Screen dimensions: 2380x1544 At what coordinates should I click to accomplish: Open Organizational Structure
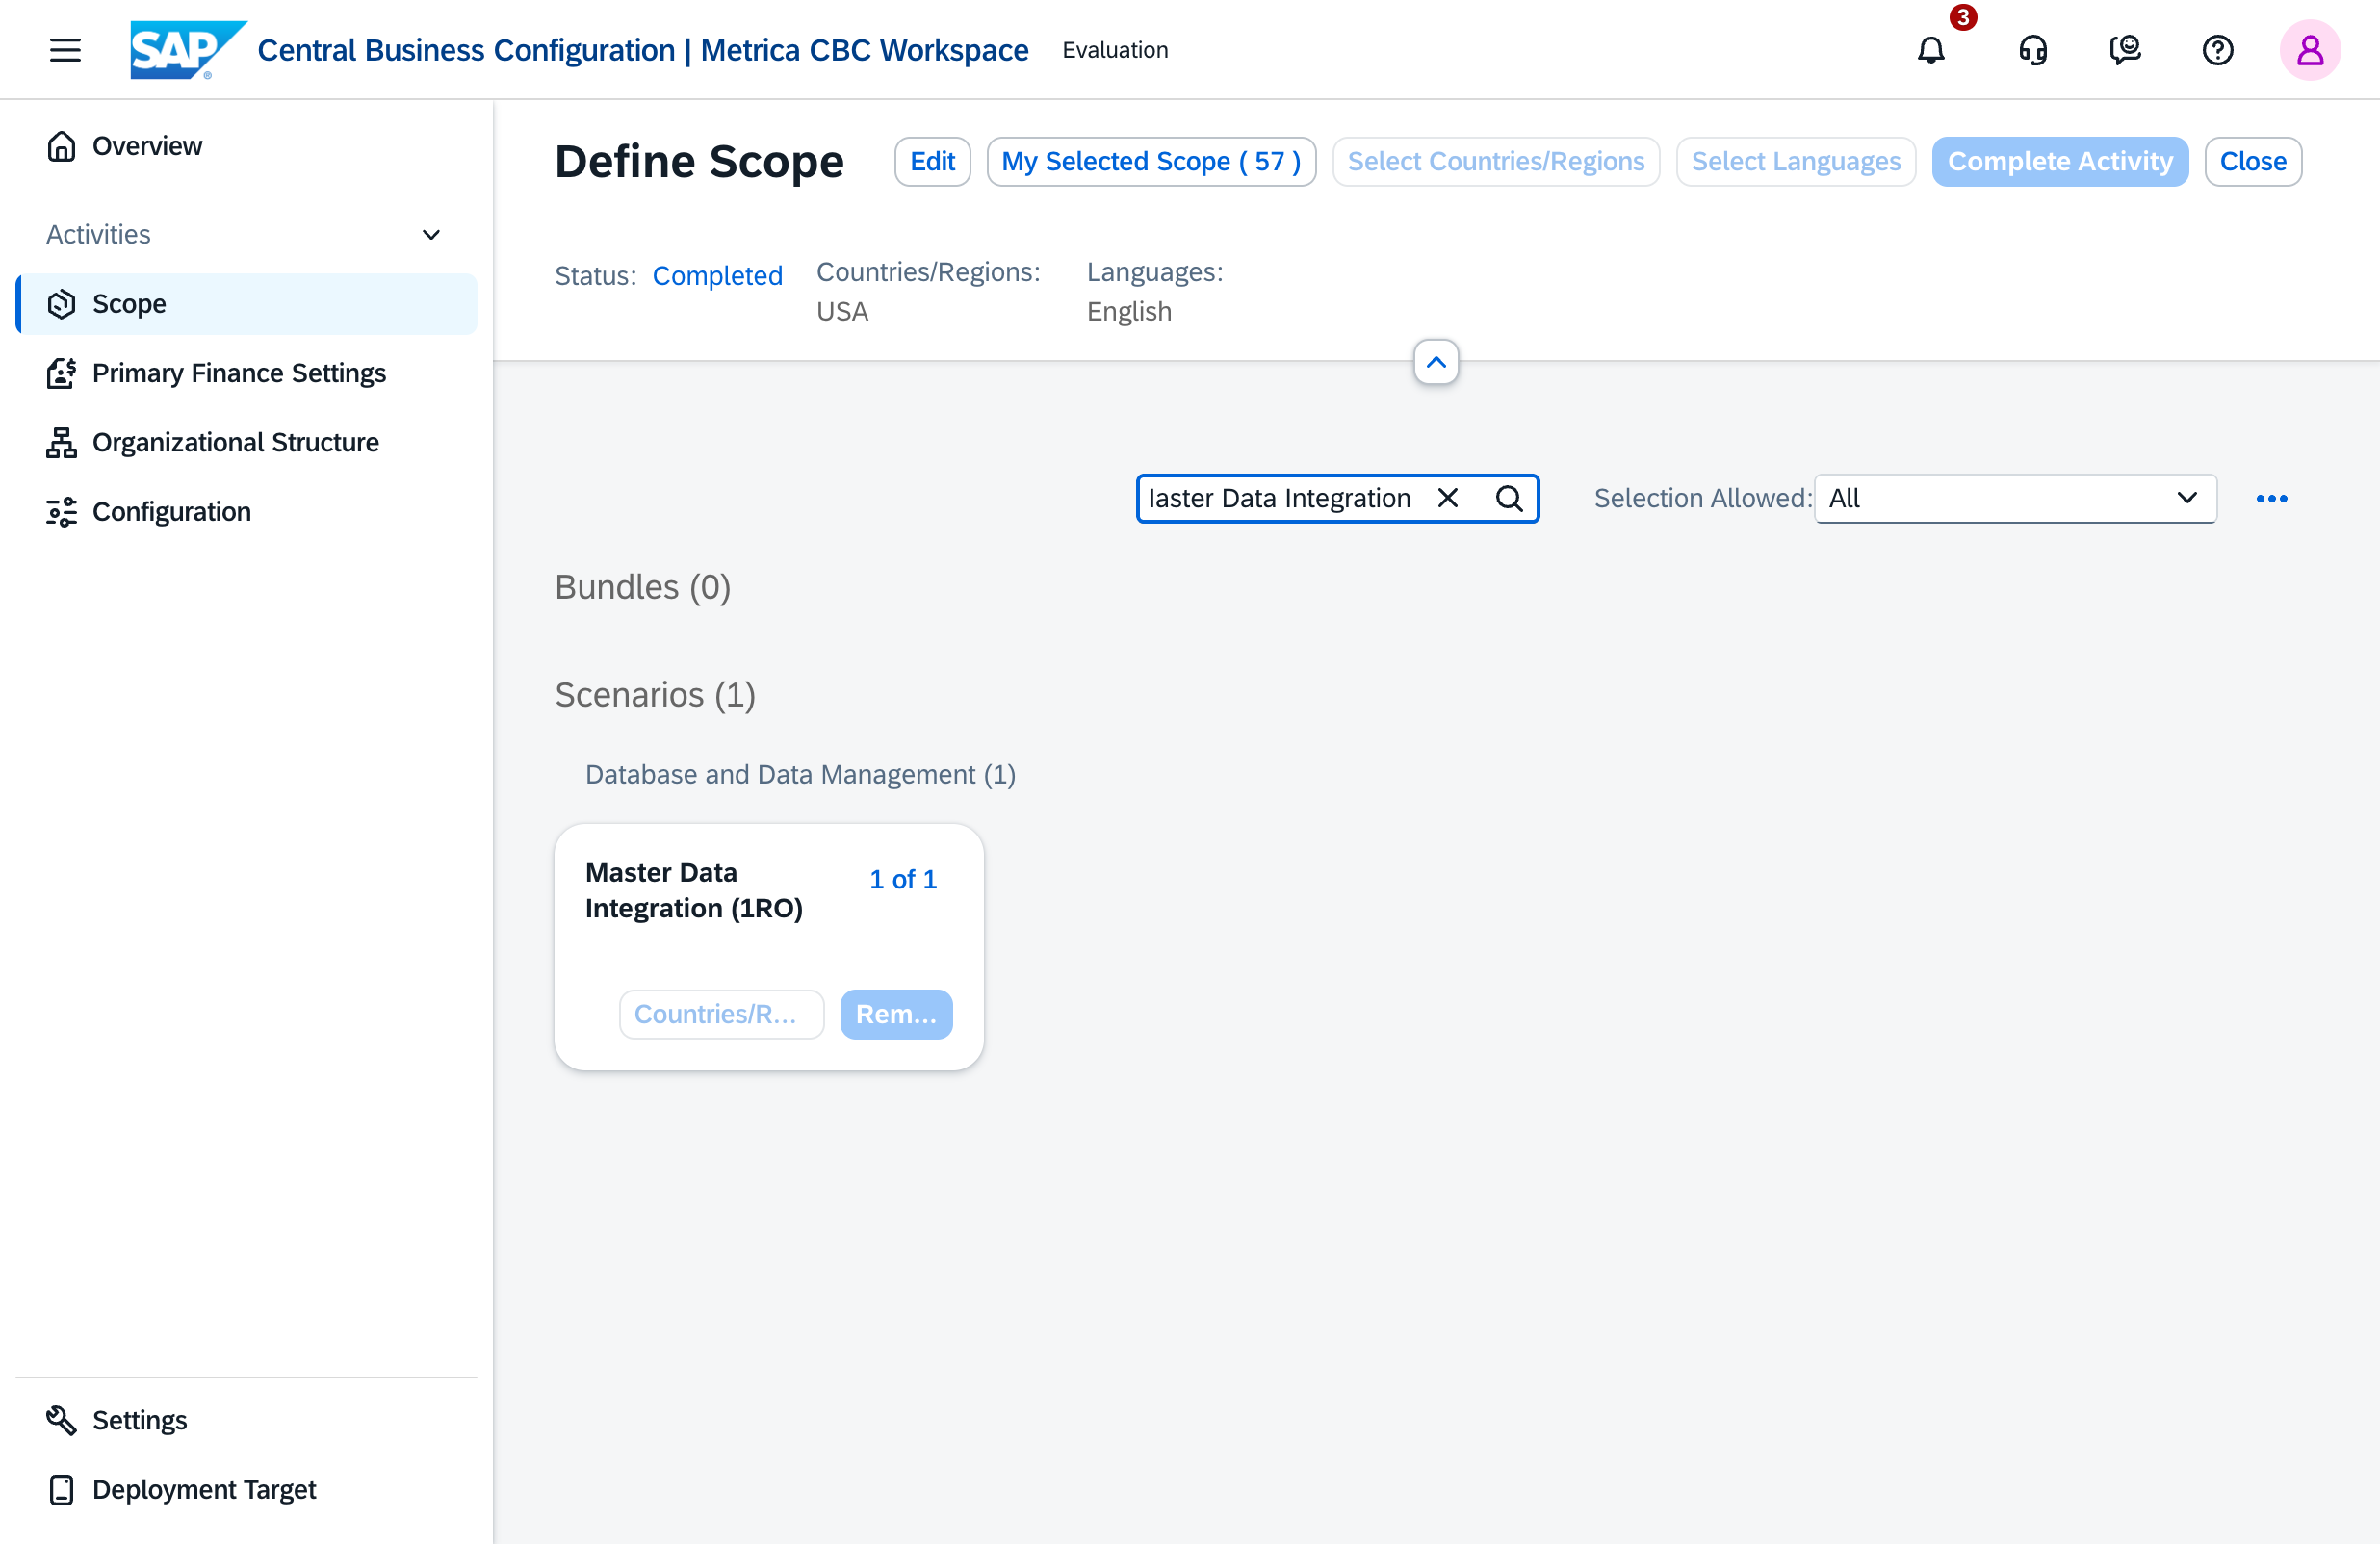[246, 442]
